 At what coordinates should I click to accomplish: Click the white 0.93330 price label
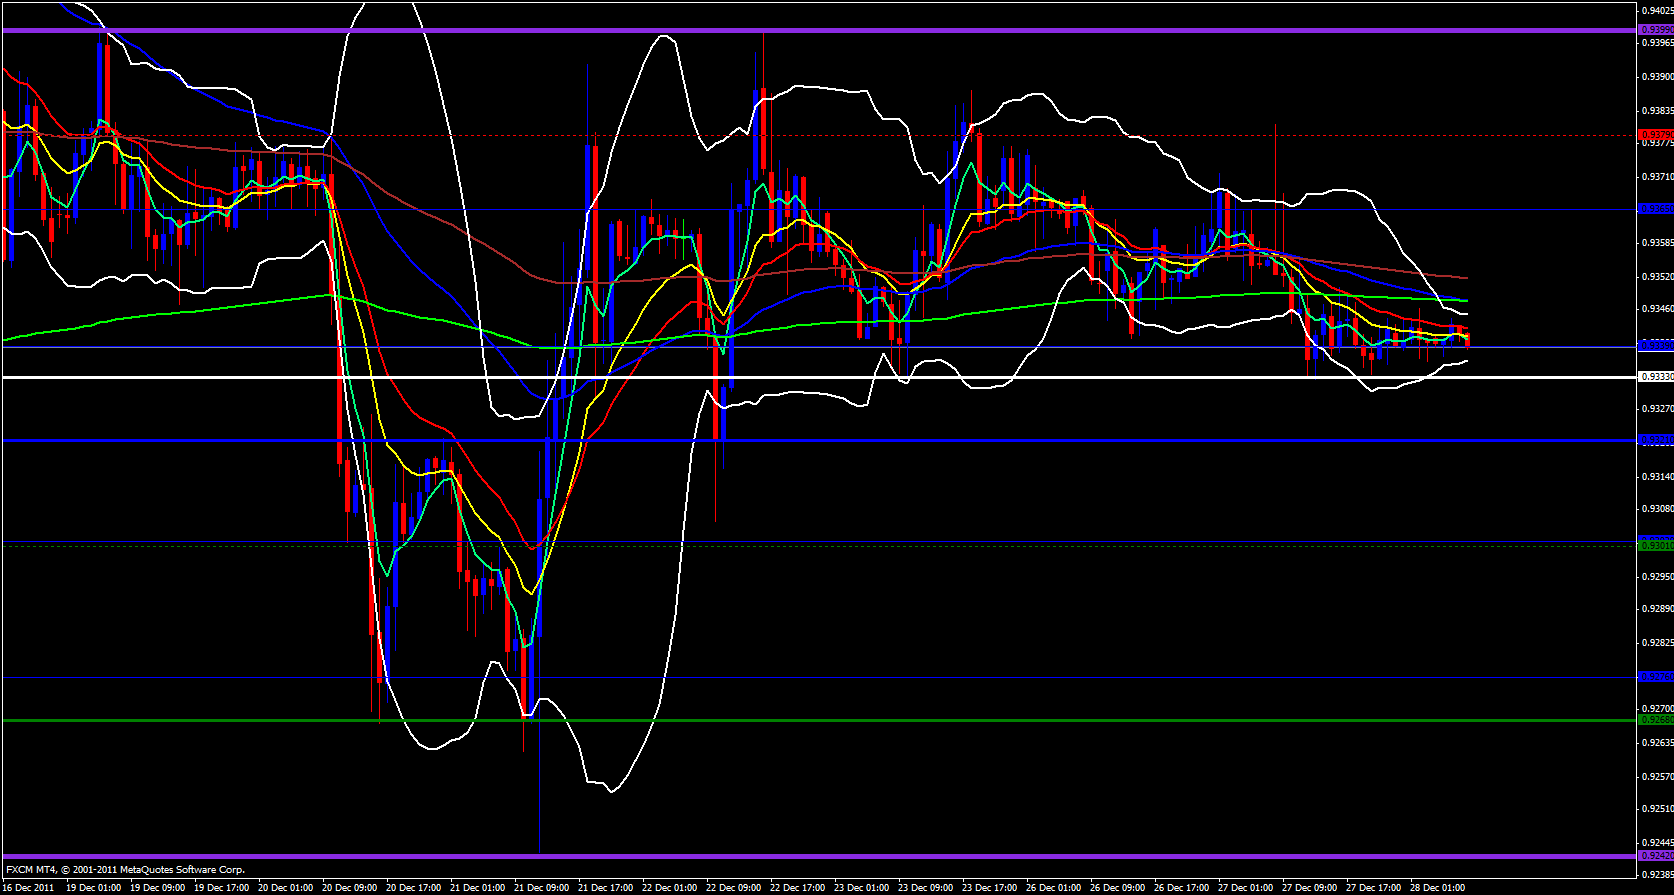click(1656, 377)
